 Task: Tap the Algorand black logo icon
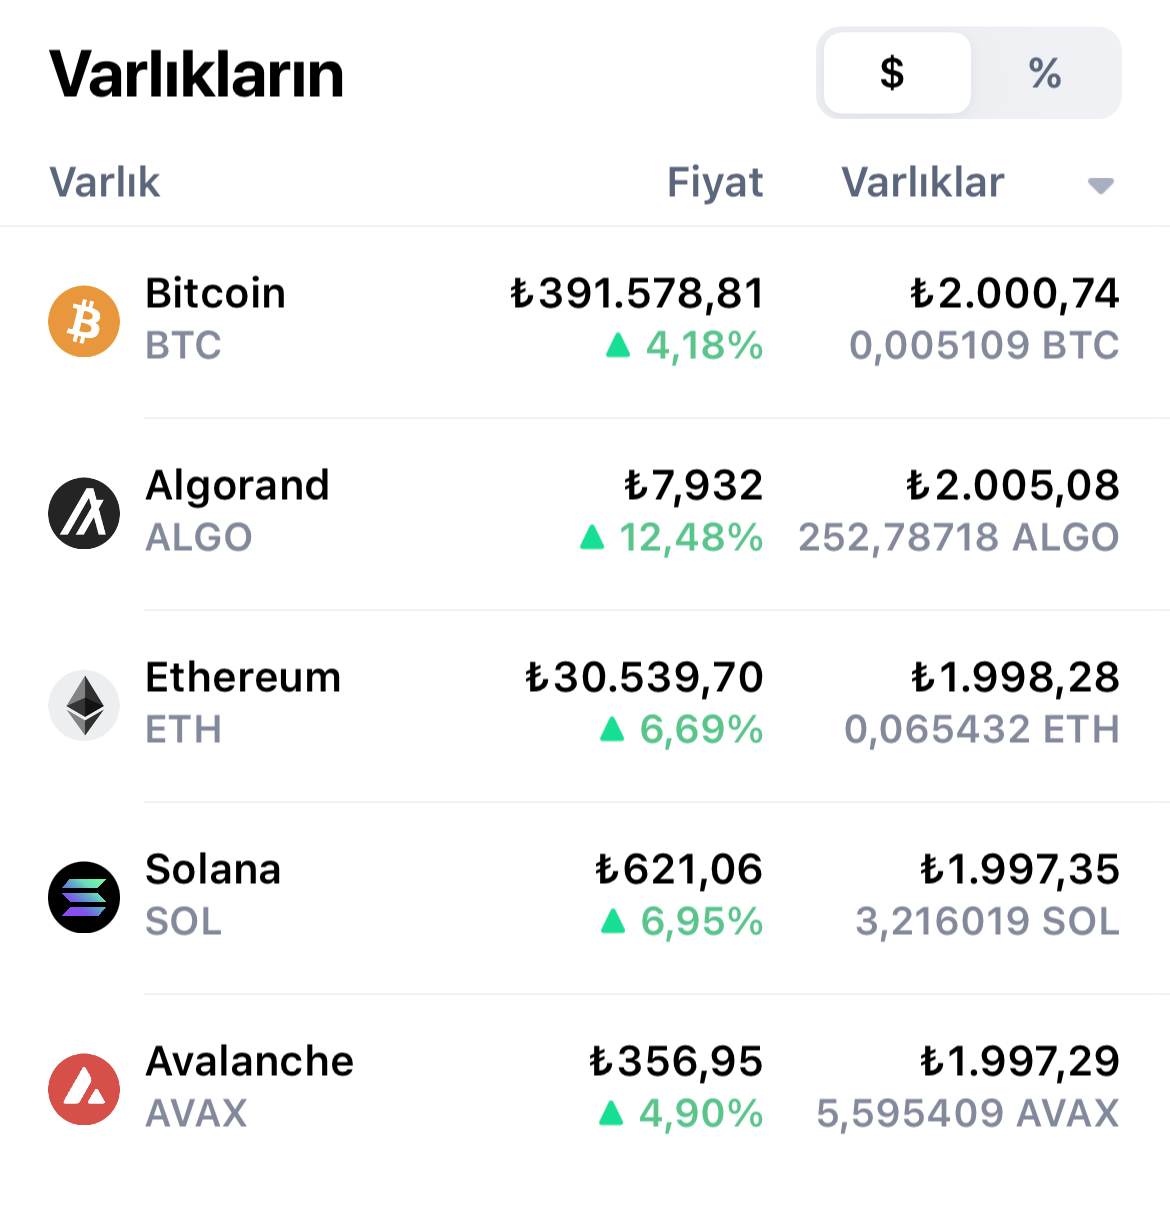point(84,513)
